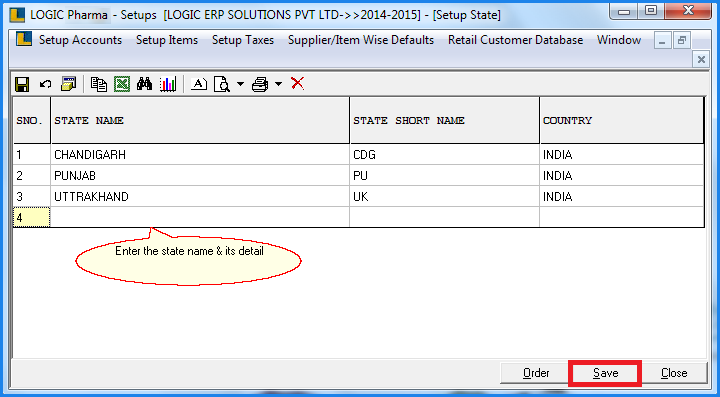Screen dimensions: 720x397
Task: Close the inner panel with gray X
Action: click(x=701, y=59)
